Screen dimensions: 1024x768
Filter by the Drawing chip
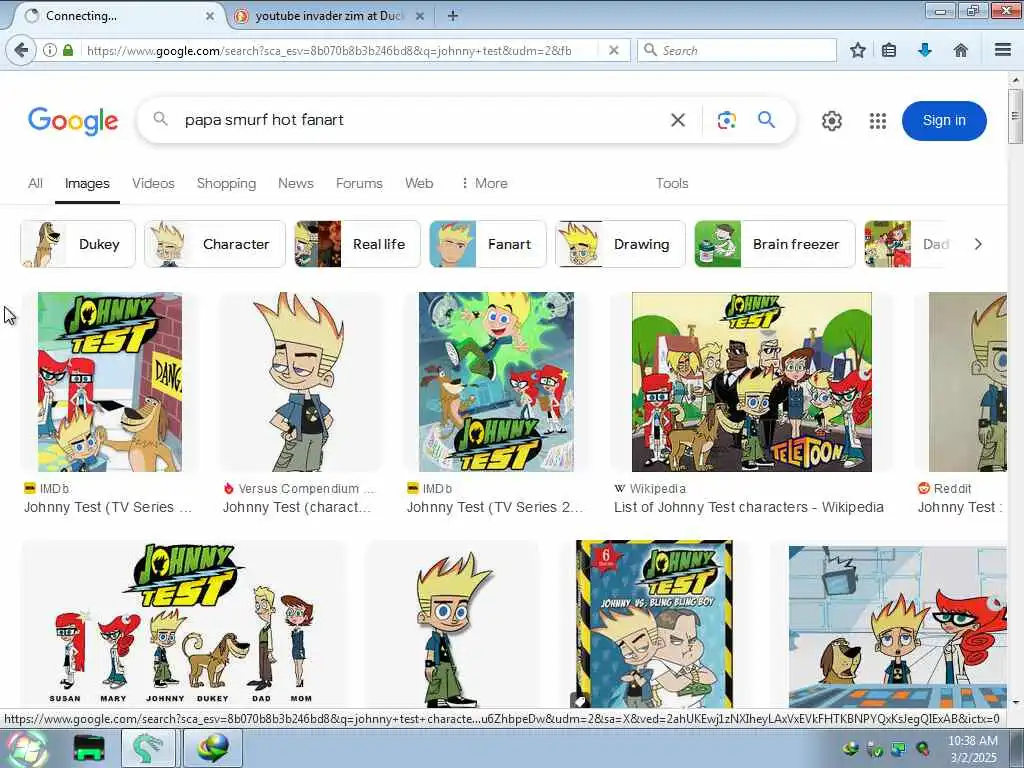click(620, 244)
